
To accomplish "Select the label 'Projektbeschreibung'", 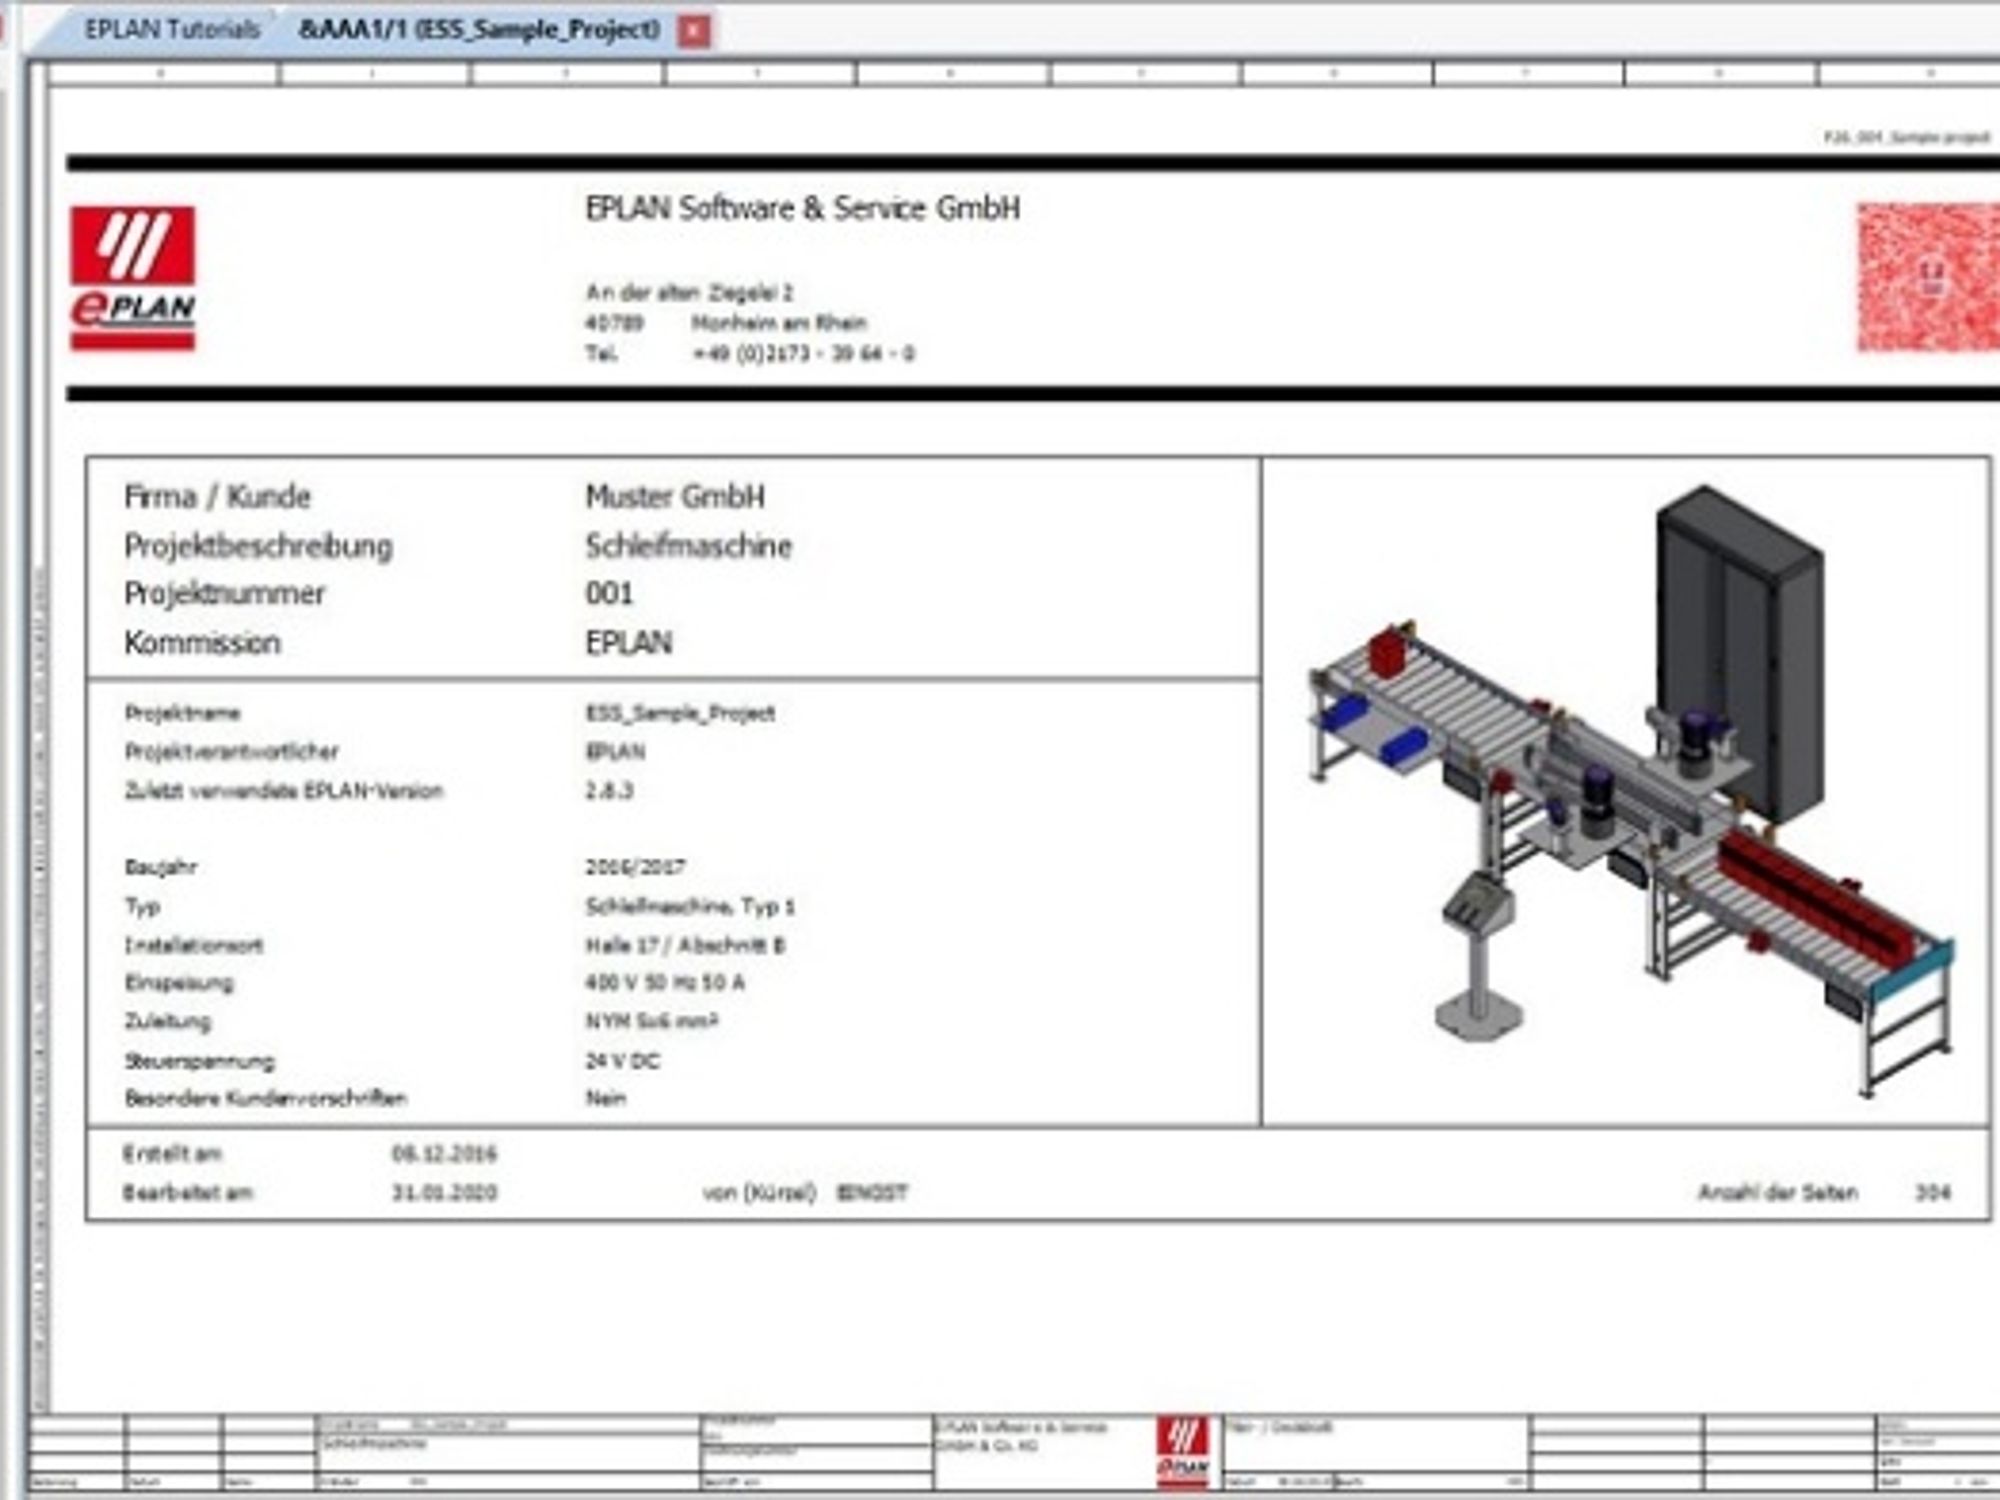I will [258, 546].
